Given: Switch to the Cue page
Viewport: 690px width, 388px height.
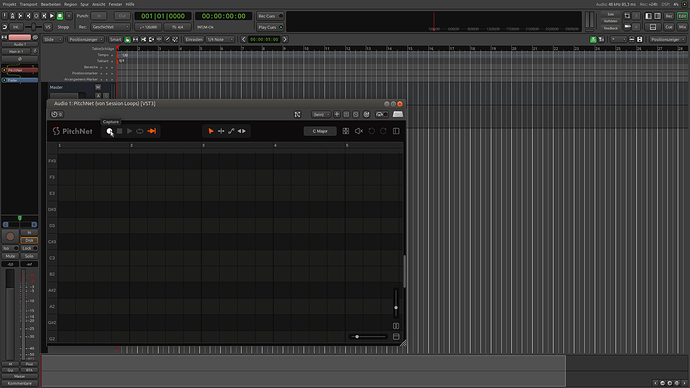Looking at the screenshot, I should (669, 27).
